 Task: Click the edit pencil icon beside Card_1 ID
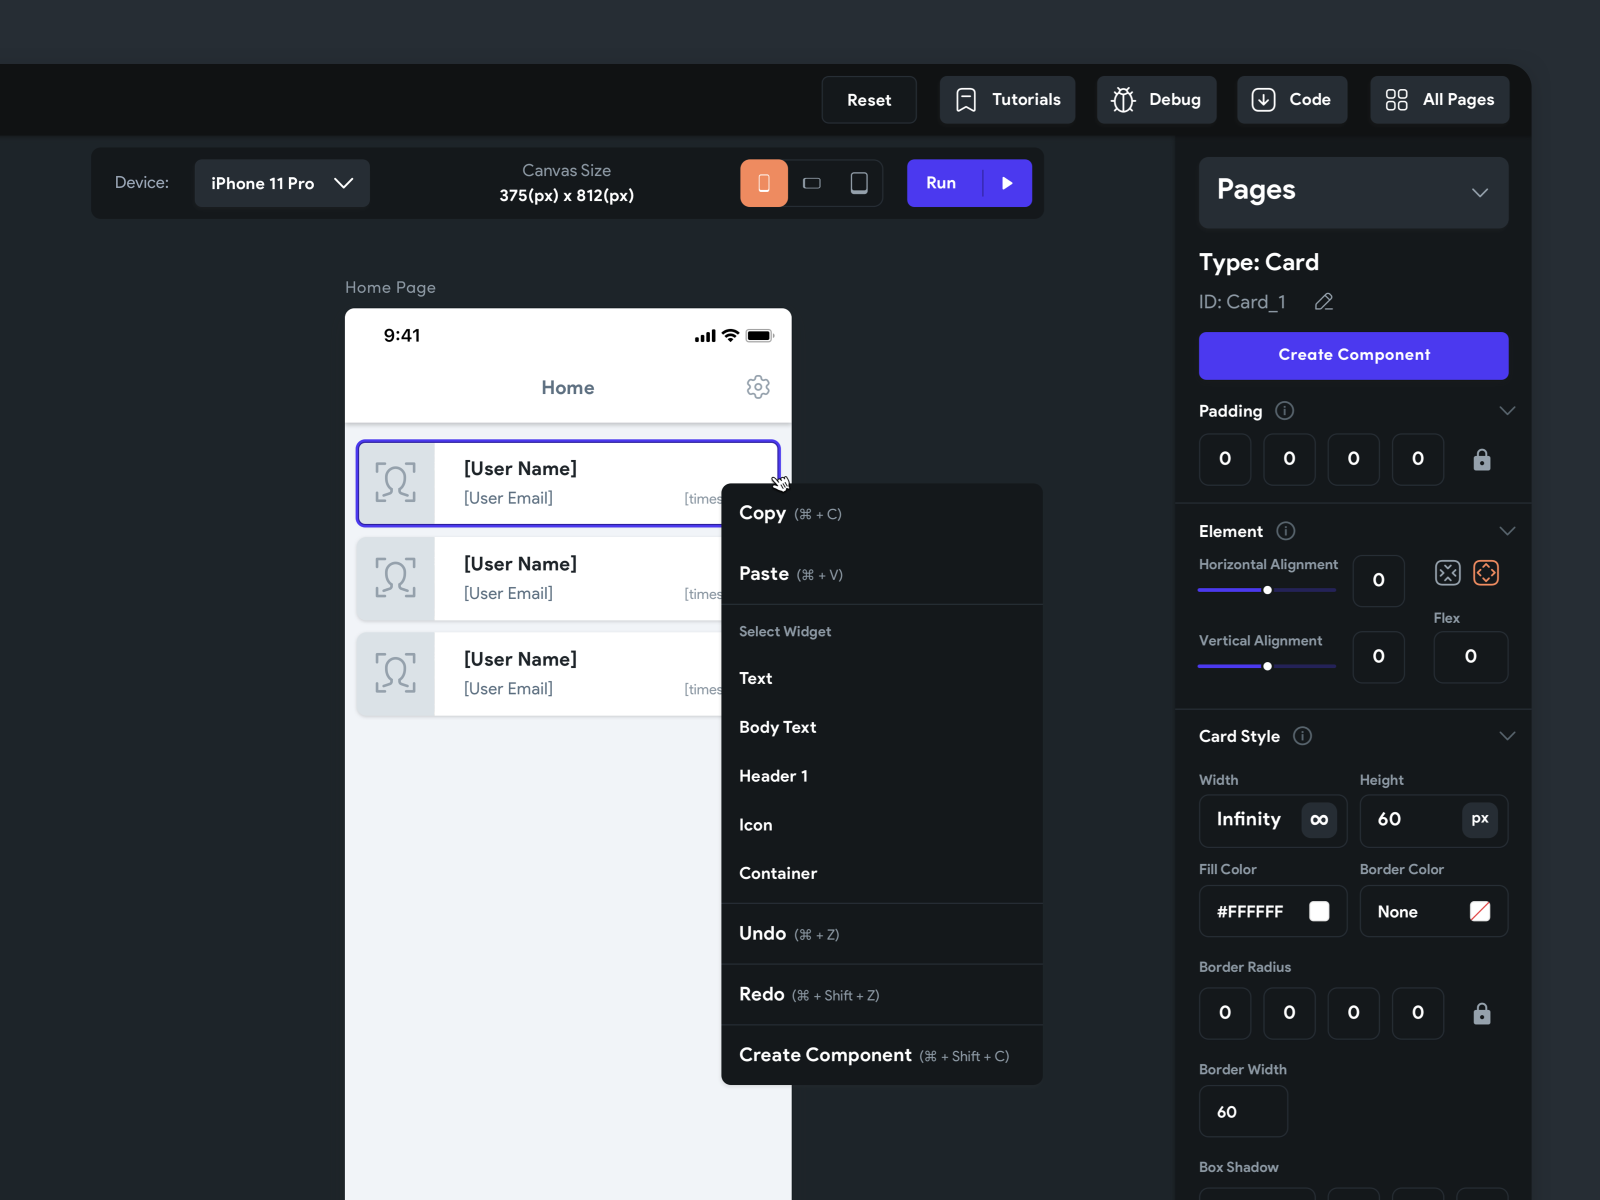(x=1323, y=302)
